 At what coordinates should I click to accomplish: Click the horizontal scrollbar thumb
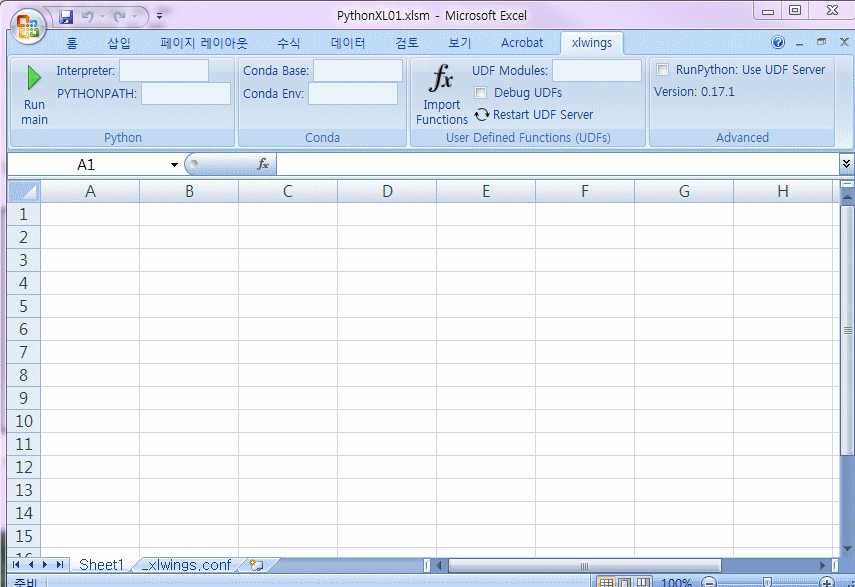pos(584,566)
